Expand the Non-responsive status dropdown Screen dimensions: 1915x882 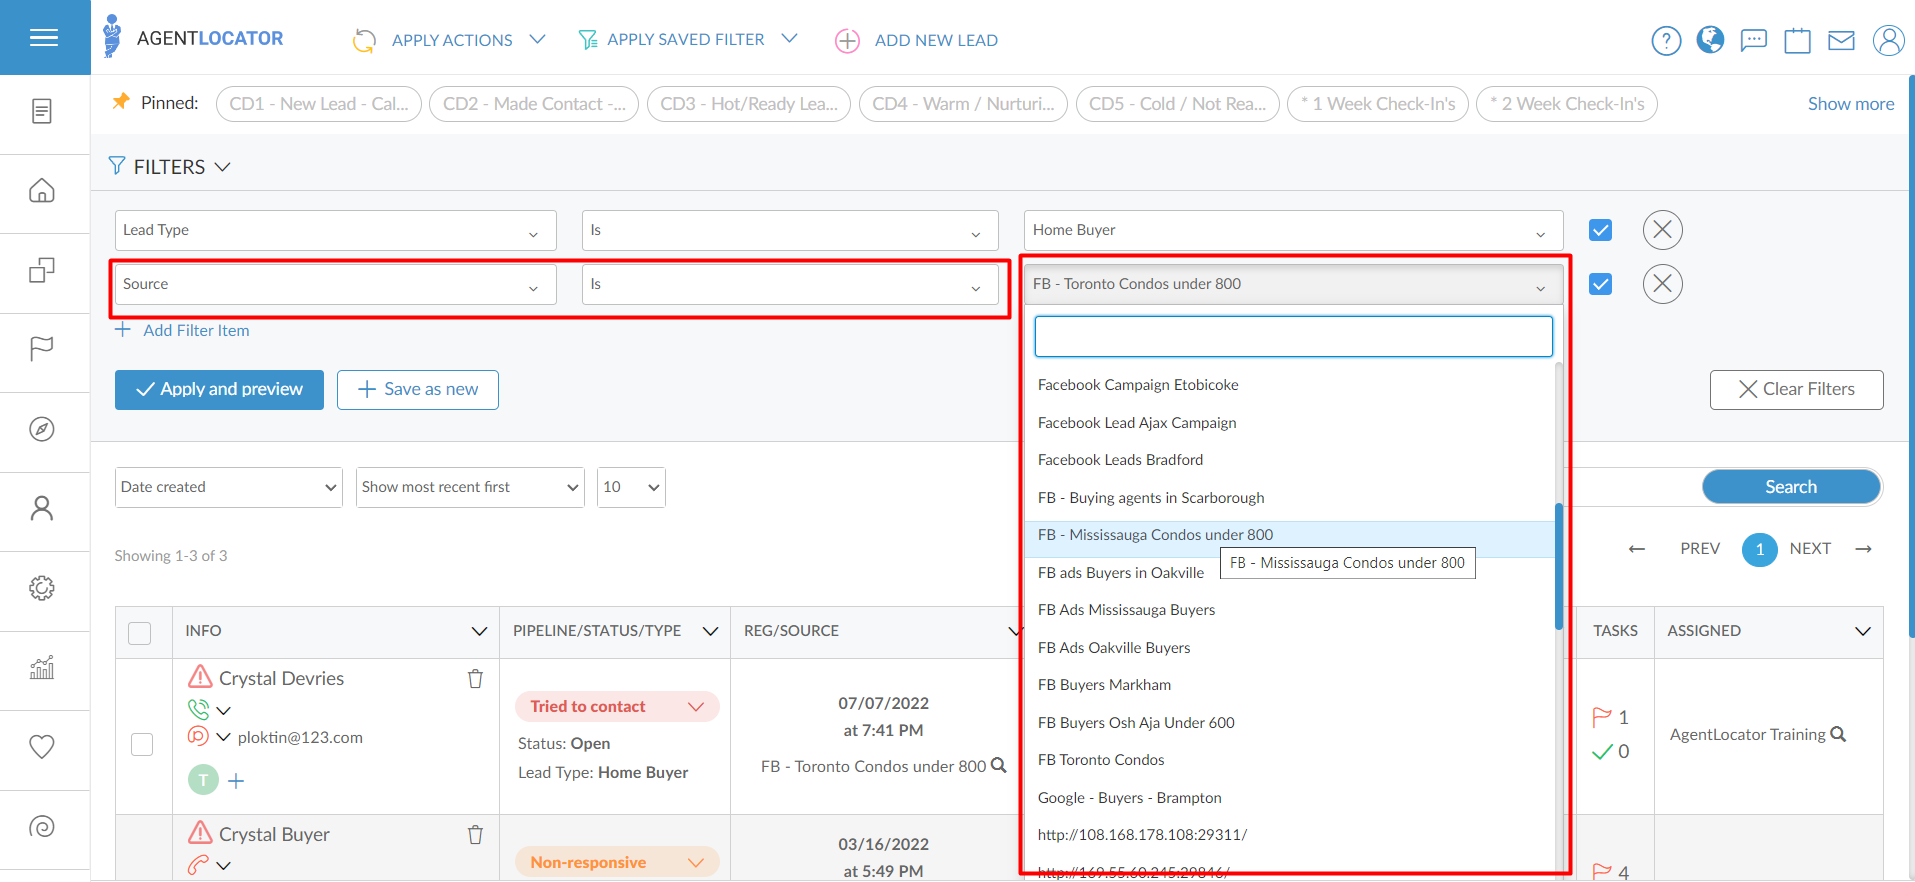point(696,862)
